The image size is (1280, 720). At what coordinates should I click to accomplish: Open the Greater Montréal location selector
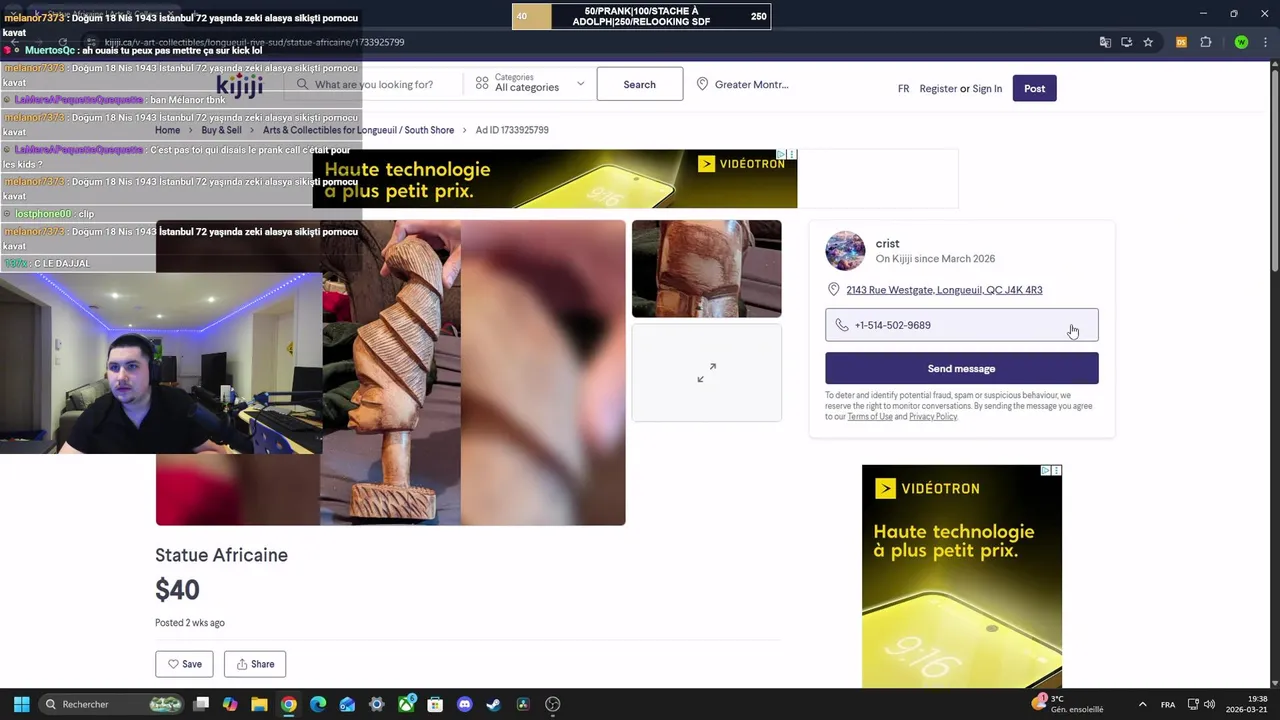coord(743,85)
